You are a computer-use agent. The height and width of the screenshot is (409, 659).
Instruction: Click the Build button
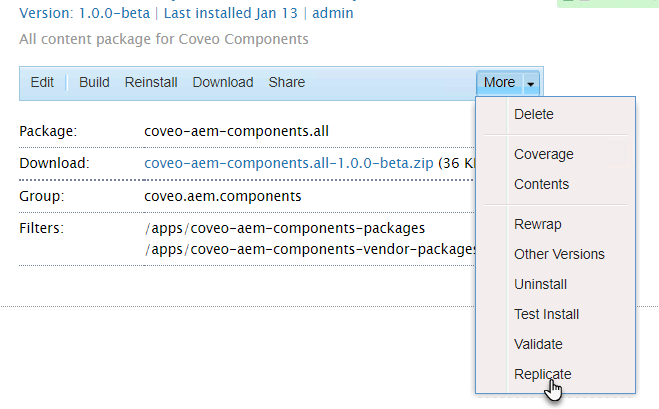pyautogui.click(x=94, y=82)
